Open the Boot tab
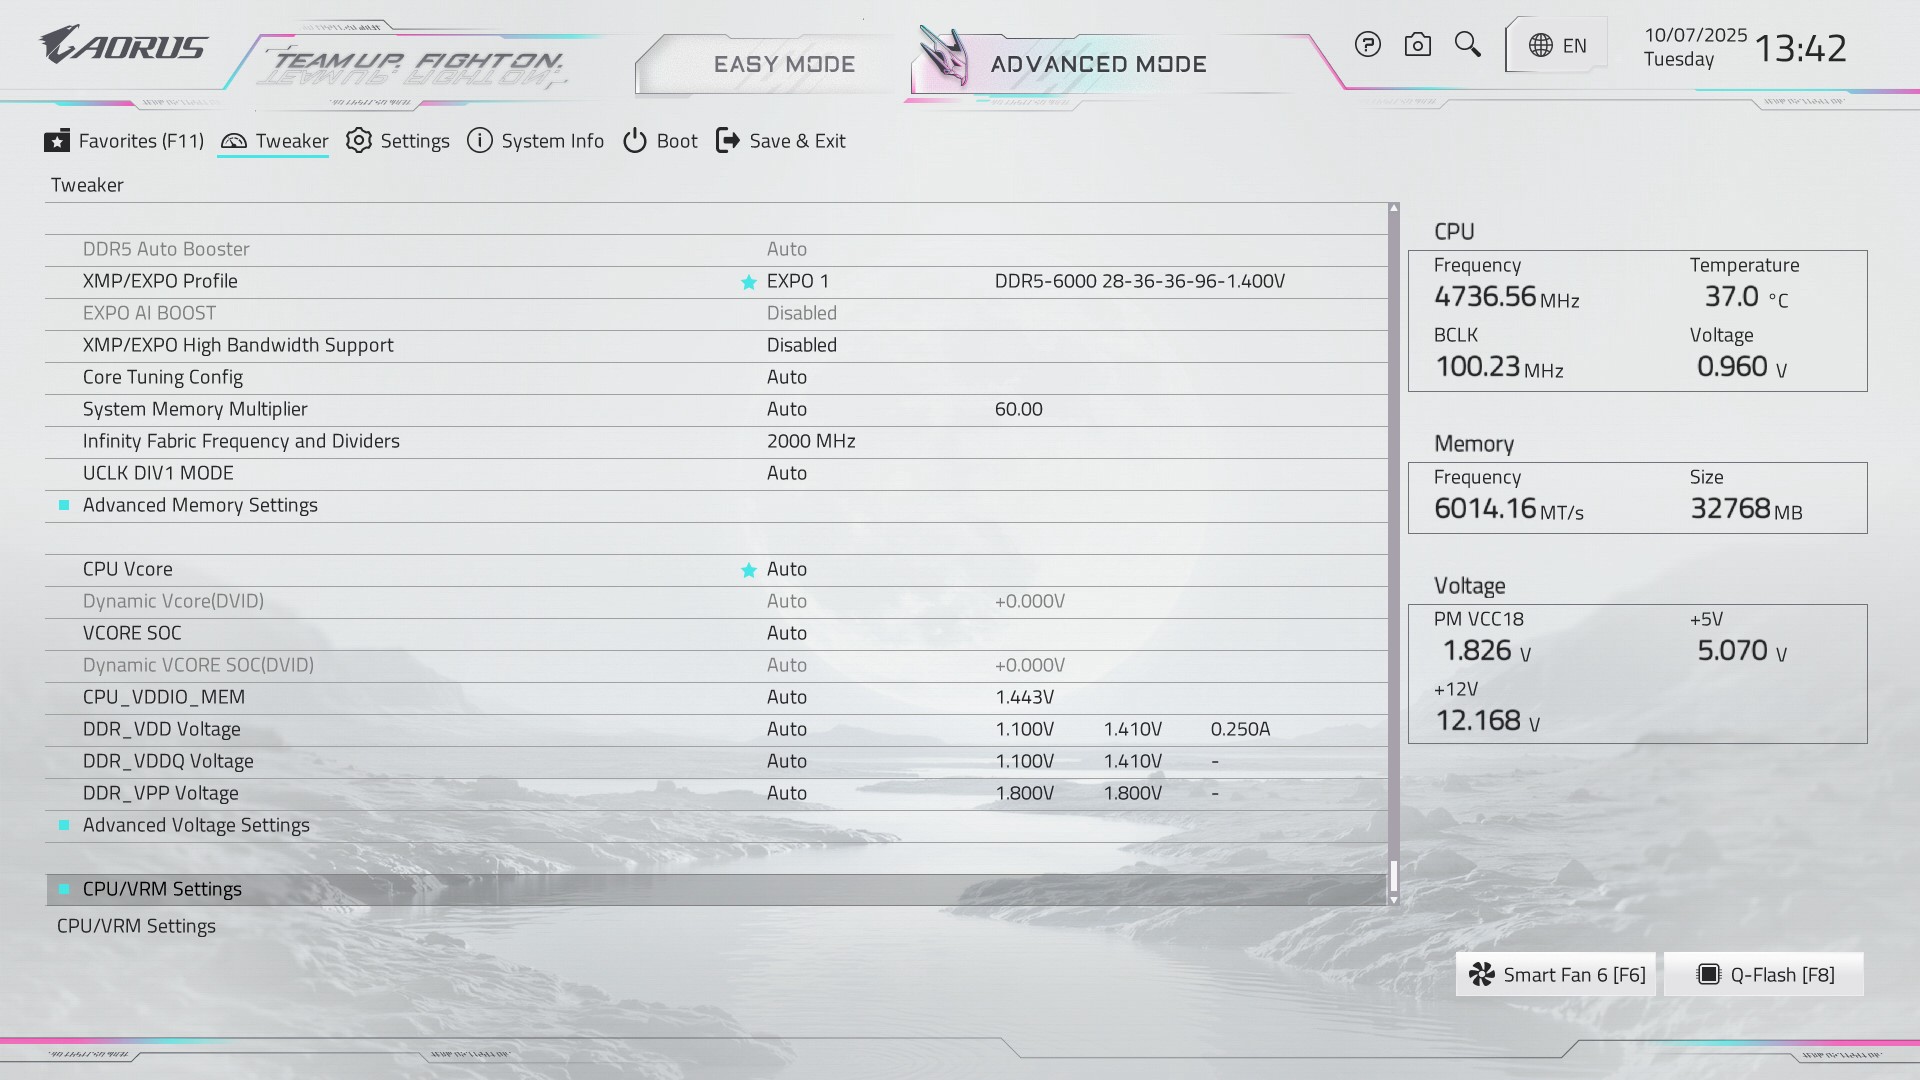This screenshot has height=1080, width=1920. [660, 141]
